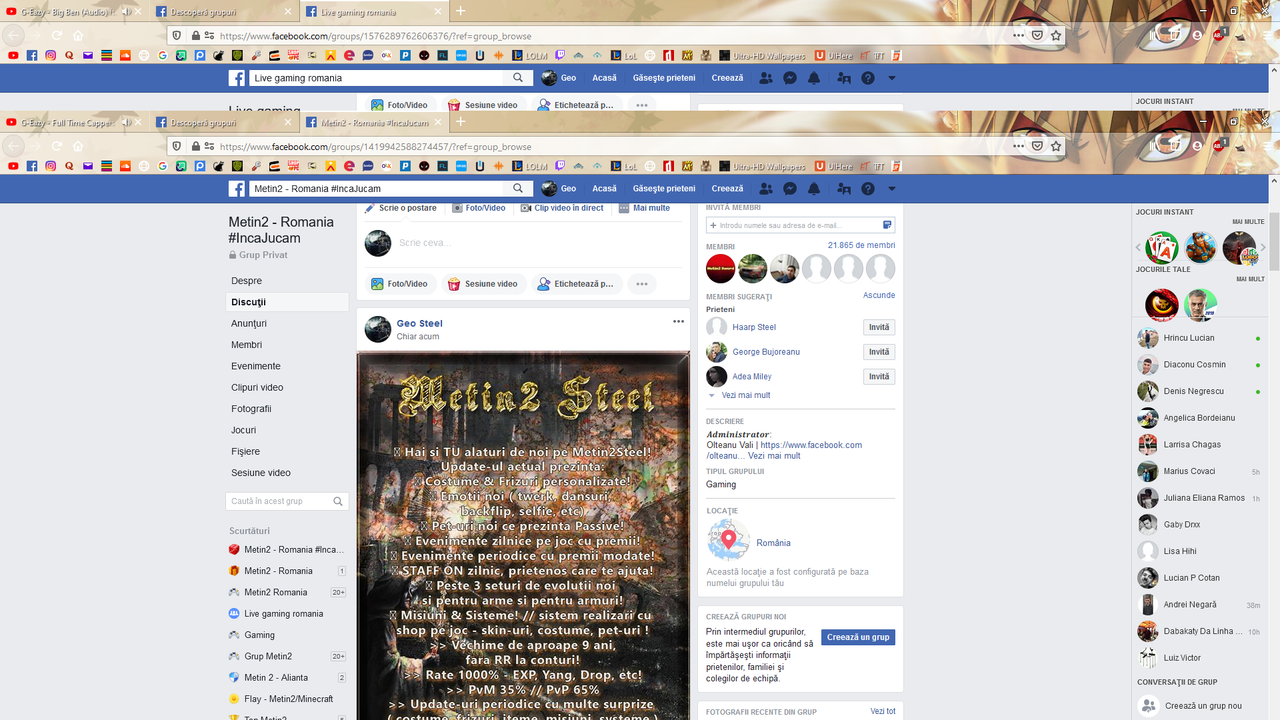This screenshot has width=1280, height=720.
Task: Hide suggested members with Ascunde link
Action: pos(879,296)
